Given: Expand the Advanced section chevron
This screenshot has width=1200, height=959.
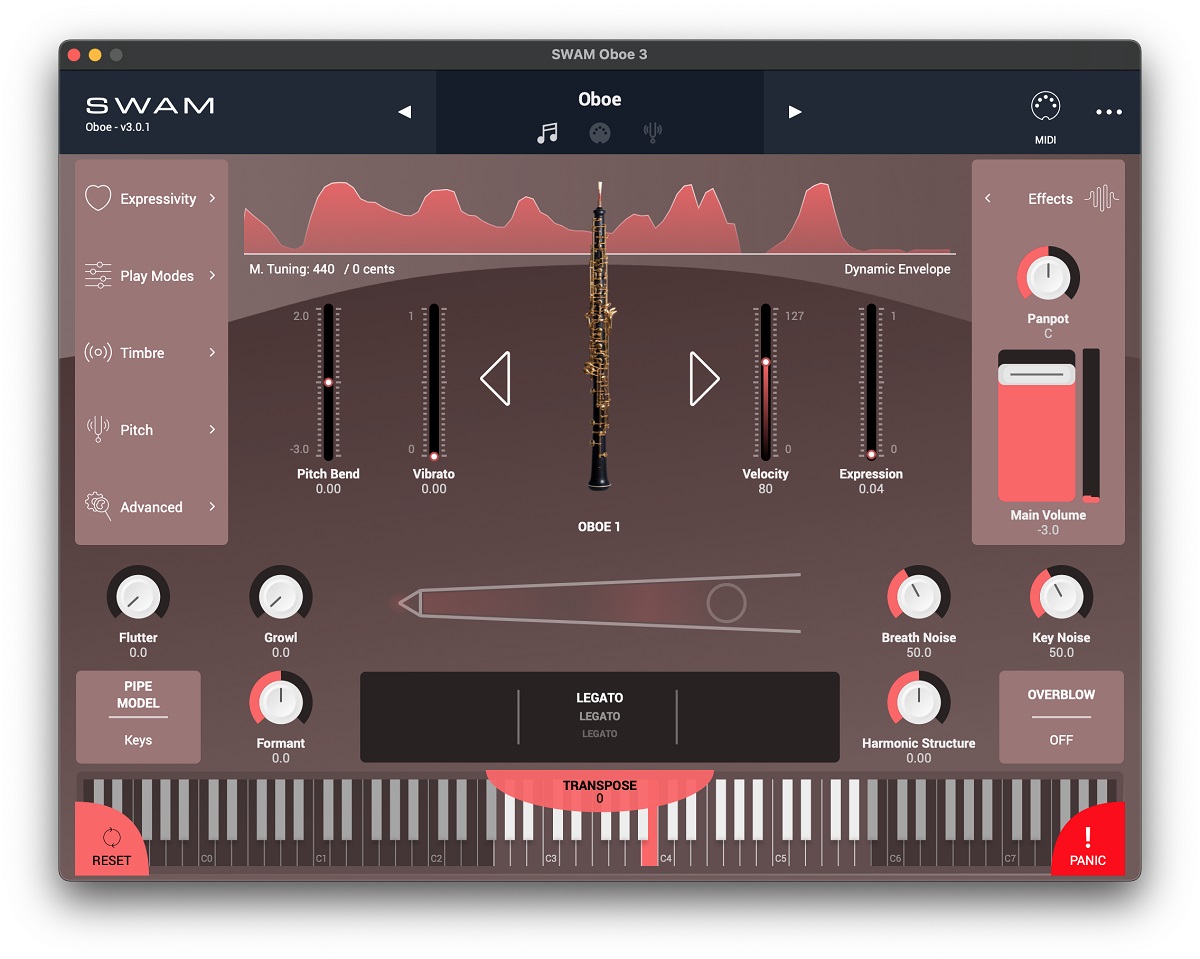Looking at the screenshot, I should (212, 506).
